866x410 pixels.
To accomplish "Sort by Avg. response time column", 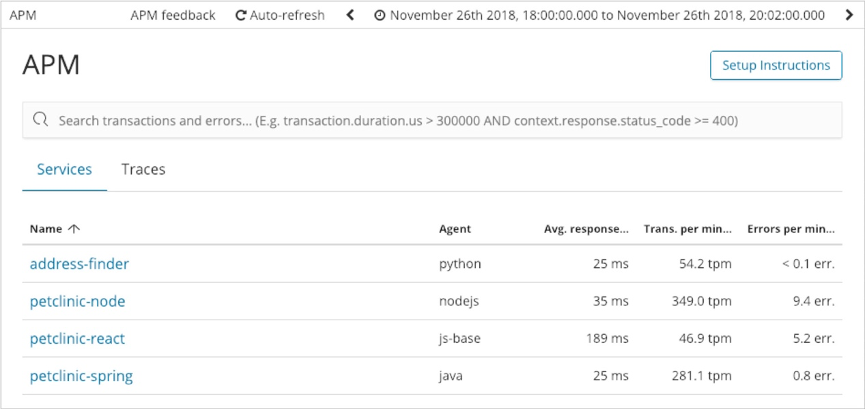I will (x=586, y=229).
